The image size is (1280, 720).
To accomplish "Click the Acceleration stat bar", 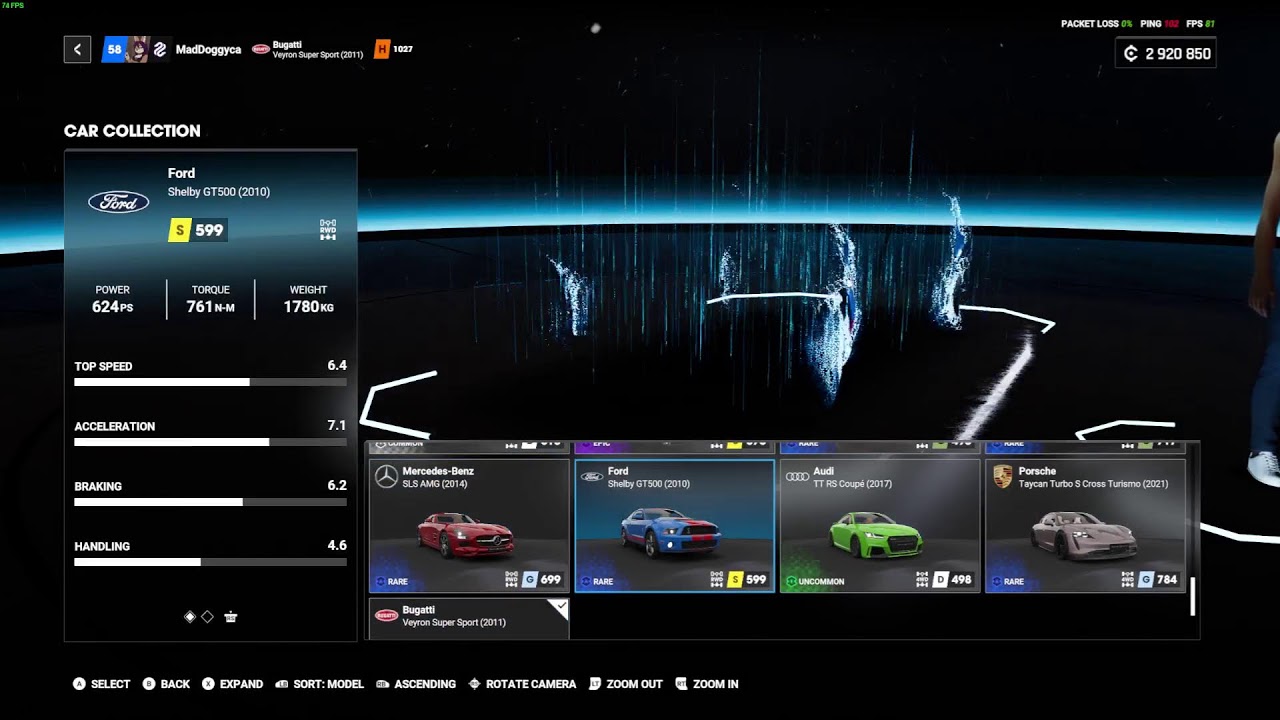I will tap(210, 442).
